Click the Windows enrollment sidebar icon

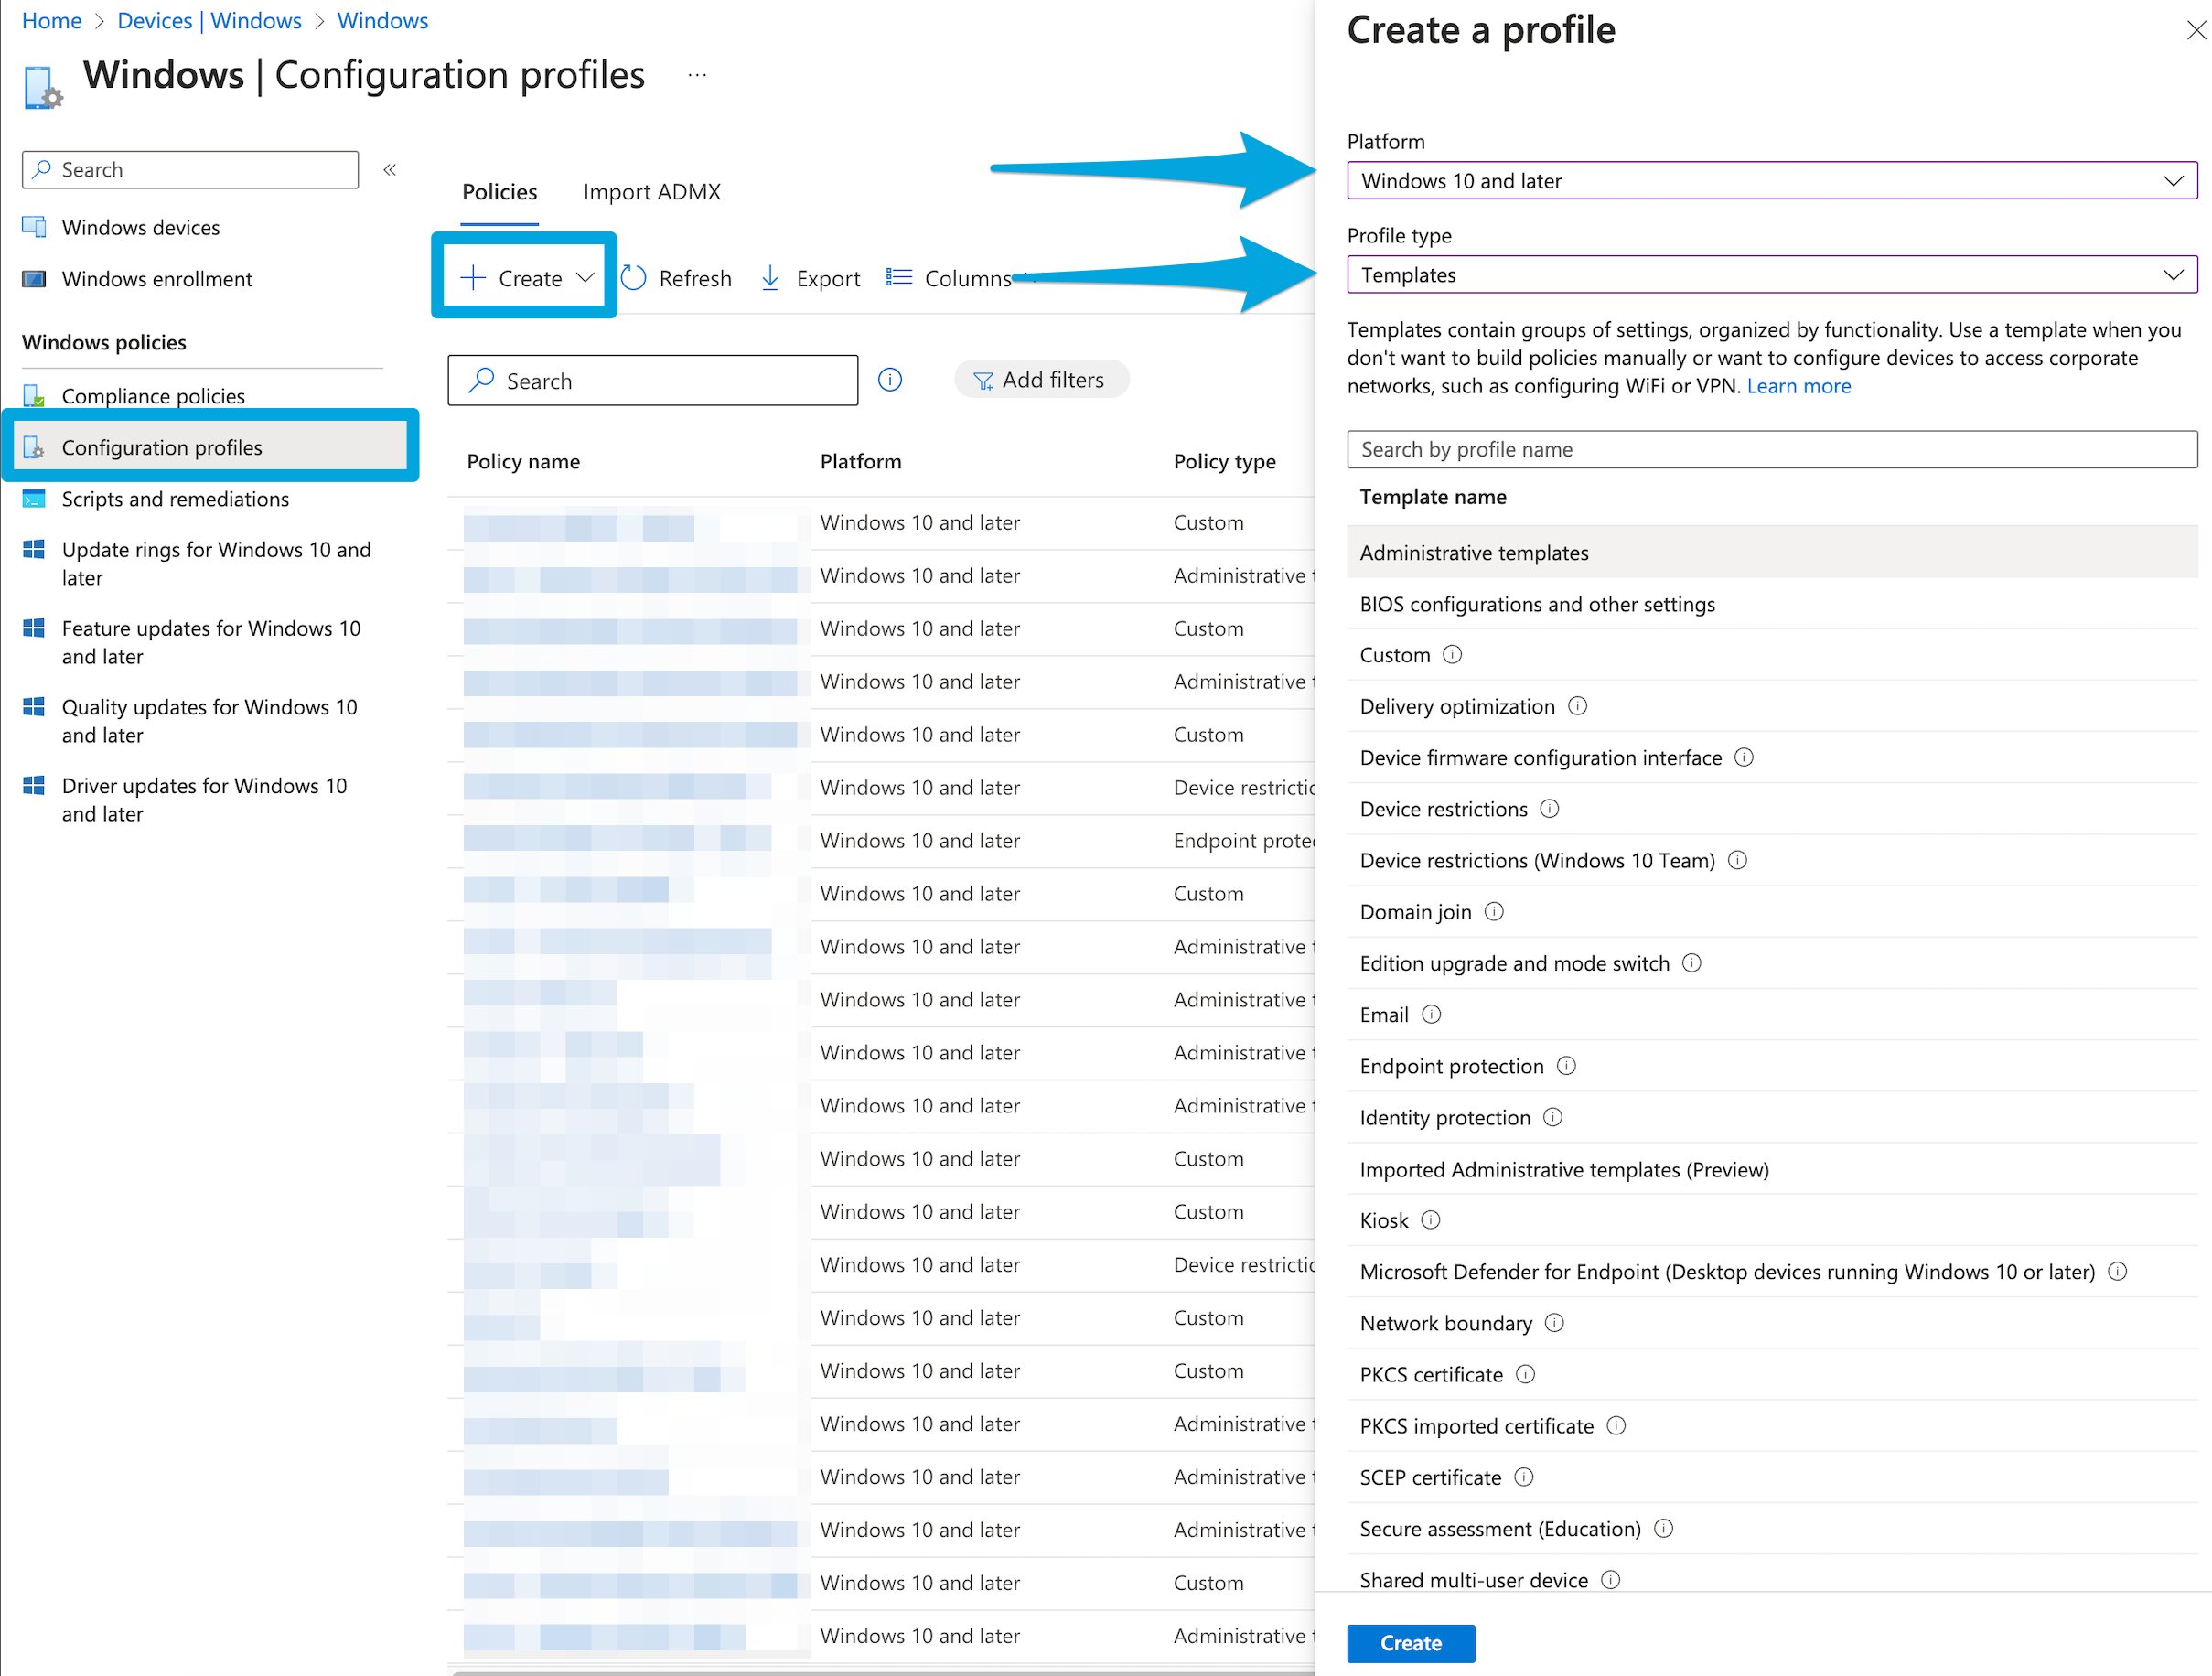(x=34, y=279)
